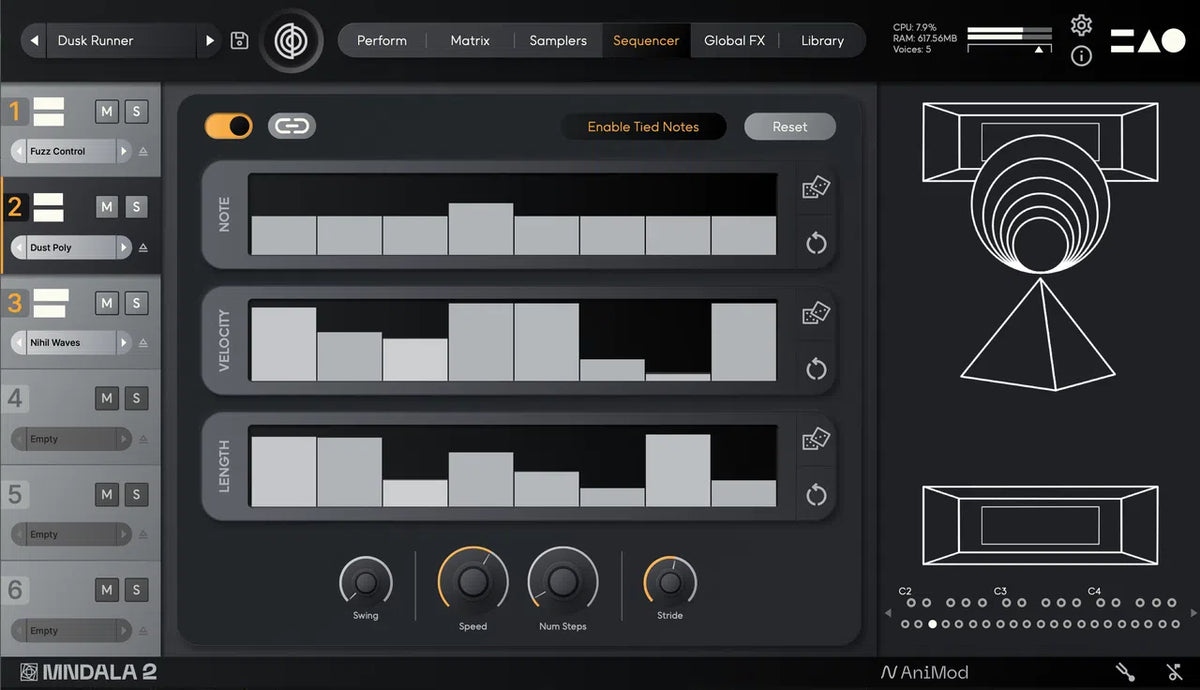The image size is (1200, 690).
Task: Click the link chain icon in sequencer
Action: coord(291,126)
